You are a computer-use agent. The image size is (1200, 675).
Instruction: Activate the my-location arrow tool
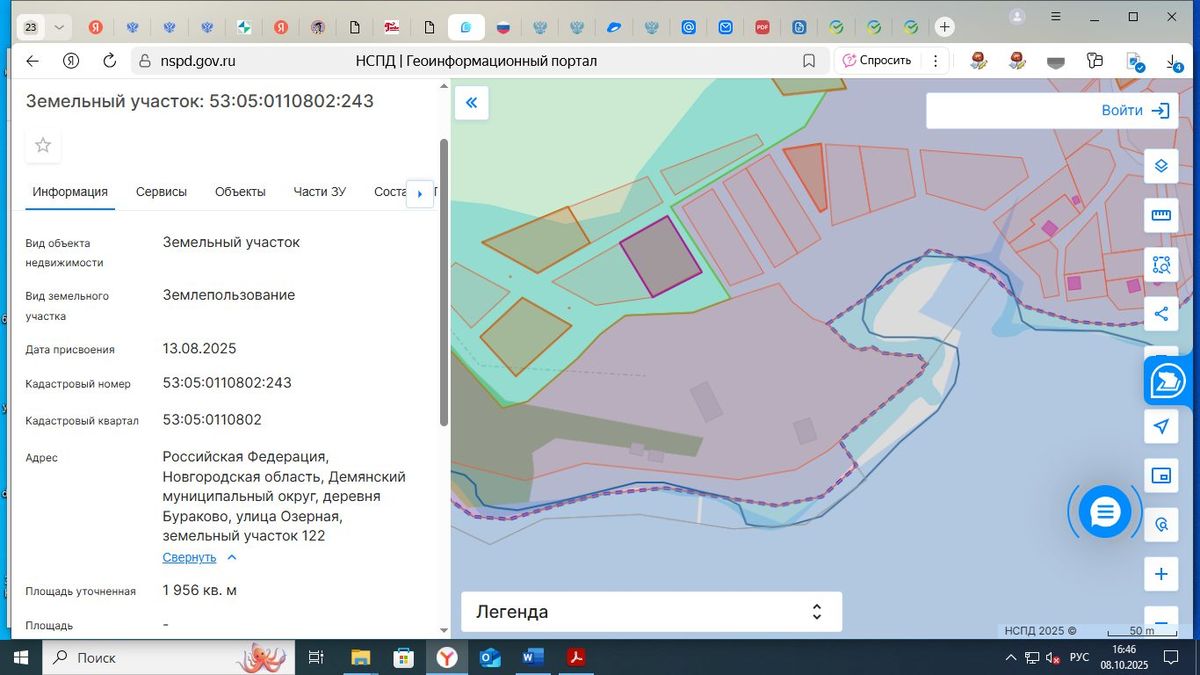pyautogui.click(x=1161, y=427)
